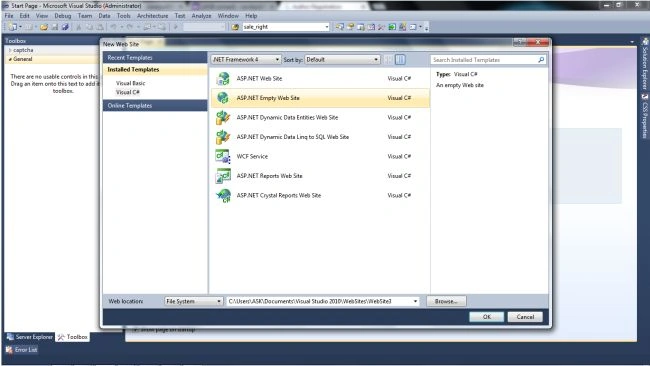Click the New Project toolbar icon
The image size is (650, 366).
click(x=12, y=27)
